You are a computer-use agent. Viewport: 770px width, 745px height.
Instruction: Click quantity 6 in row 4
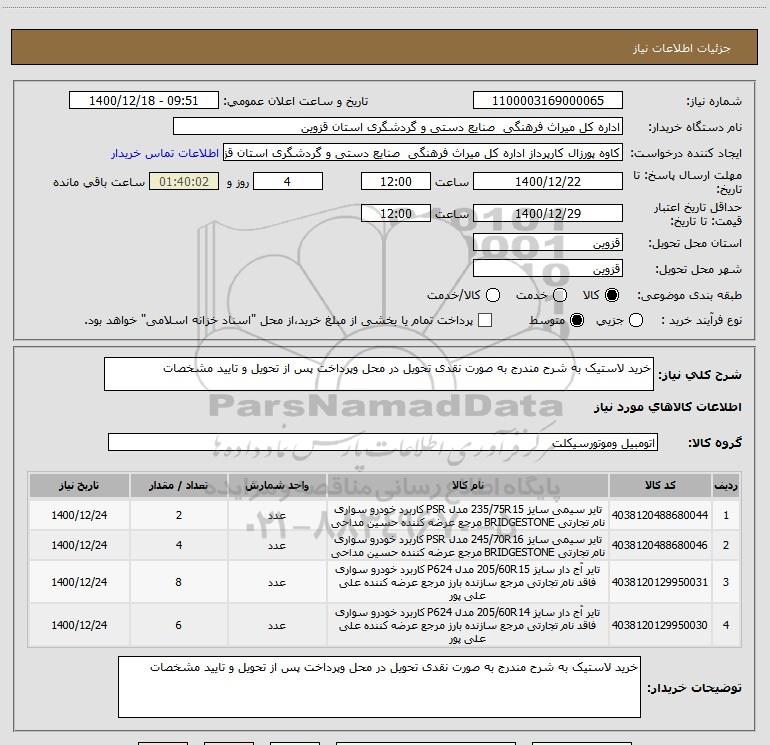click(179, 625)
